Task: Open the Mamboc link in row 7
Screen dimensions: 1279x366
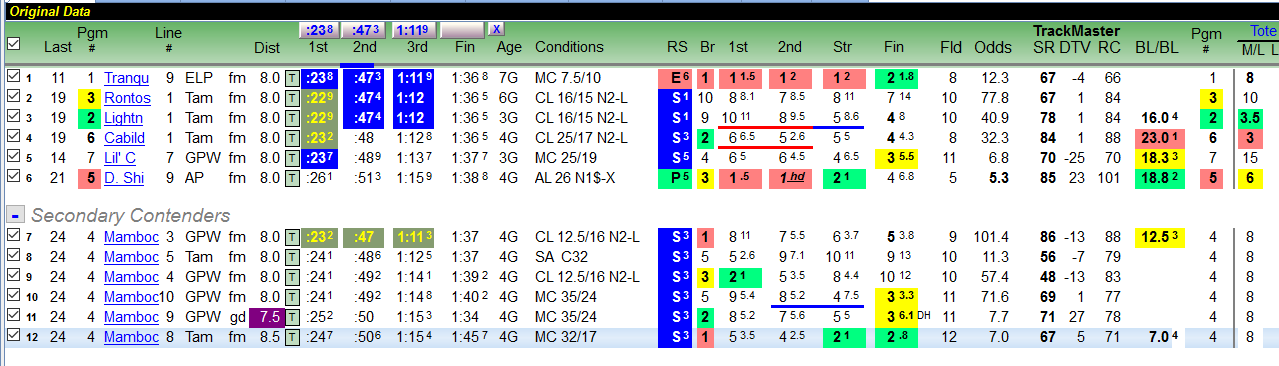Action: tap(131, 237)
